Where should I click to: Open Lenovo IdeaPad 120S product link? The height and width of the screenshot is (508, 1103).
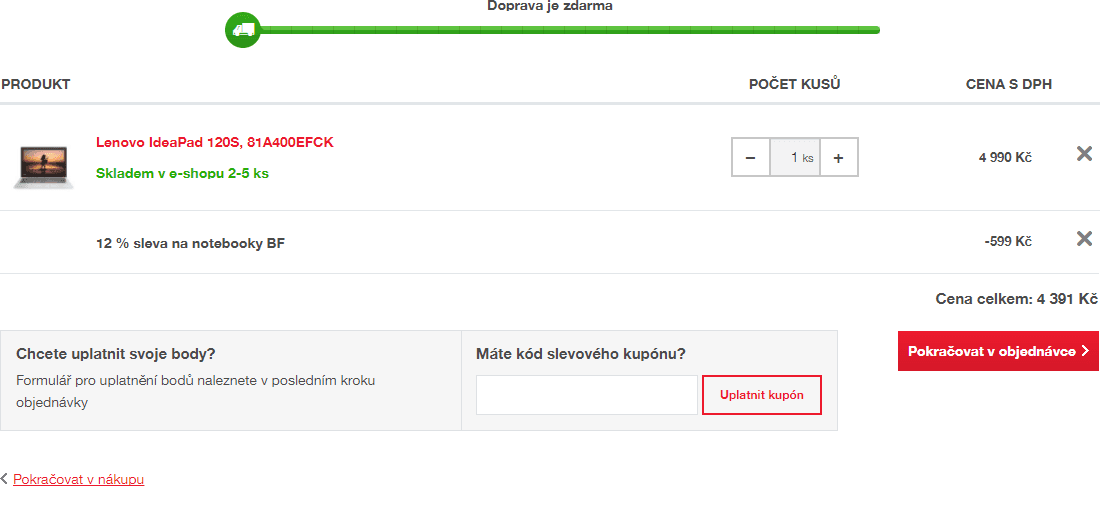click(215, 143)
